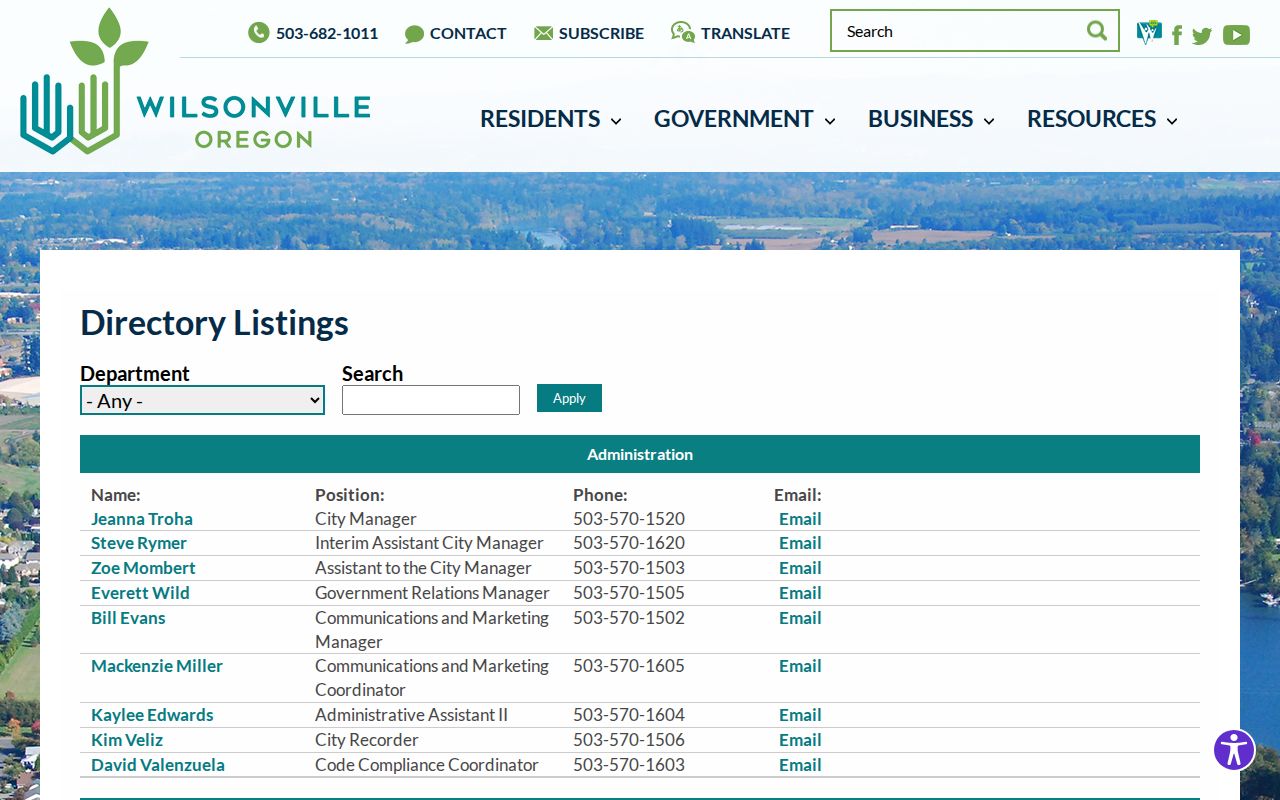Click Email link for Zoe Mombert
Screen dimensions: 1280x800
[x=800, y=568]
